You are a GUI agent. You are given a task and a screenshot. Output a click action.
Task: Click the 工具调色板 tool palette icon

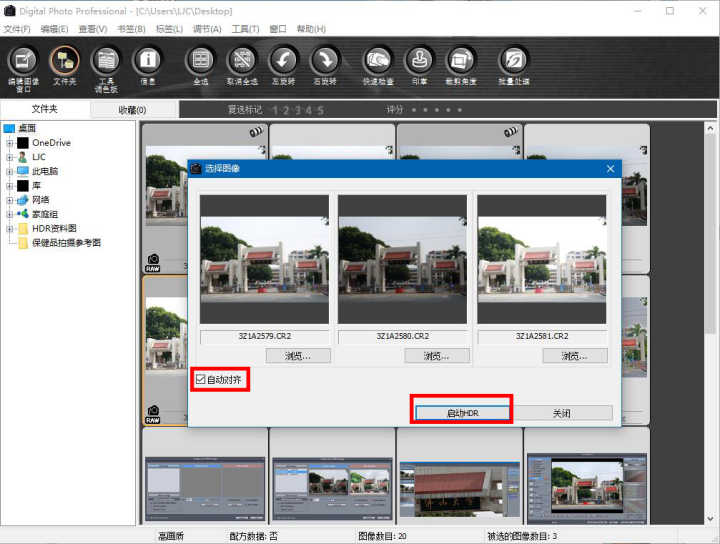(105, 62)
